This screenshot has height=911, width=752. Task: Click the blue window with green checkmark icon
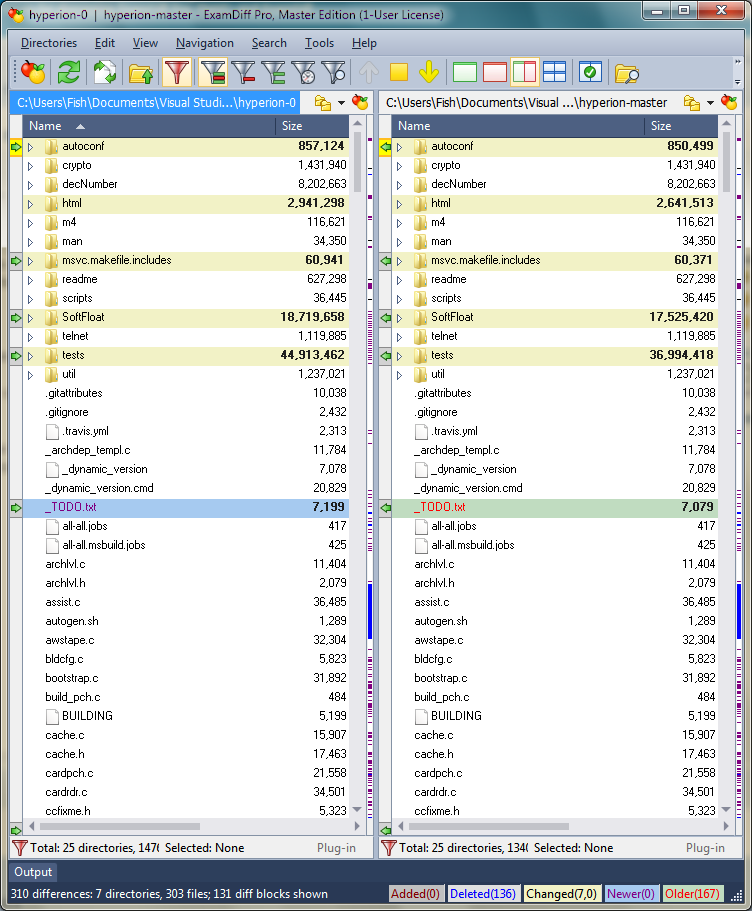[590, 73]
